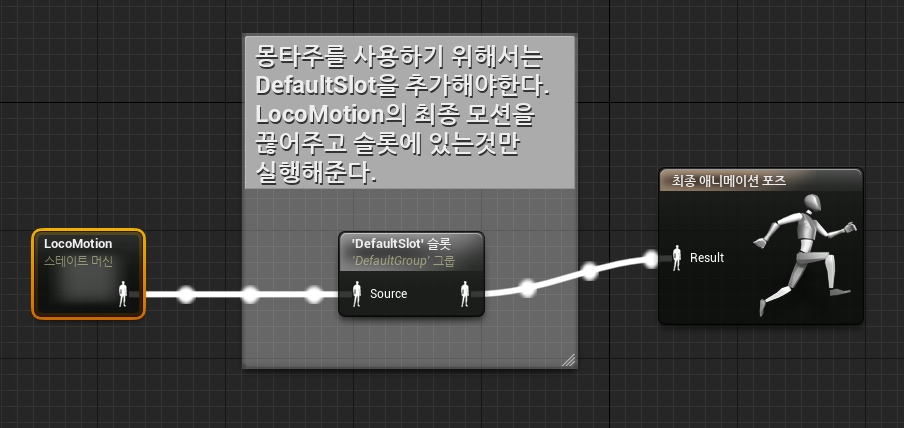Click the Source pin label
904x428 pixels.
tap(389, 294)
